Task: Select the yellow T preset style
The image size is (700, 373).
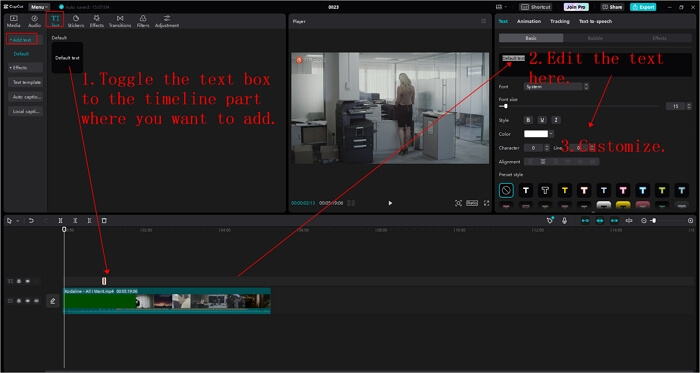Action: pyautogui.click(x=565, y=191)
